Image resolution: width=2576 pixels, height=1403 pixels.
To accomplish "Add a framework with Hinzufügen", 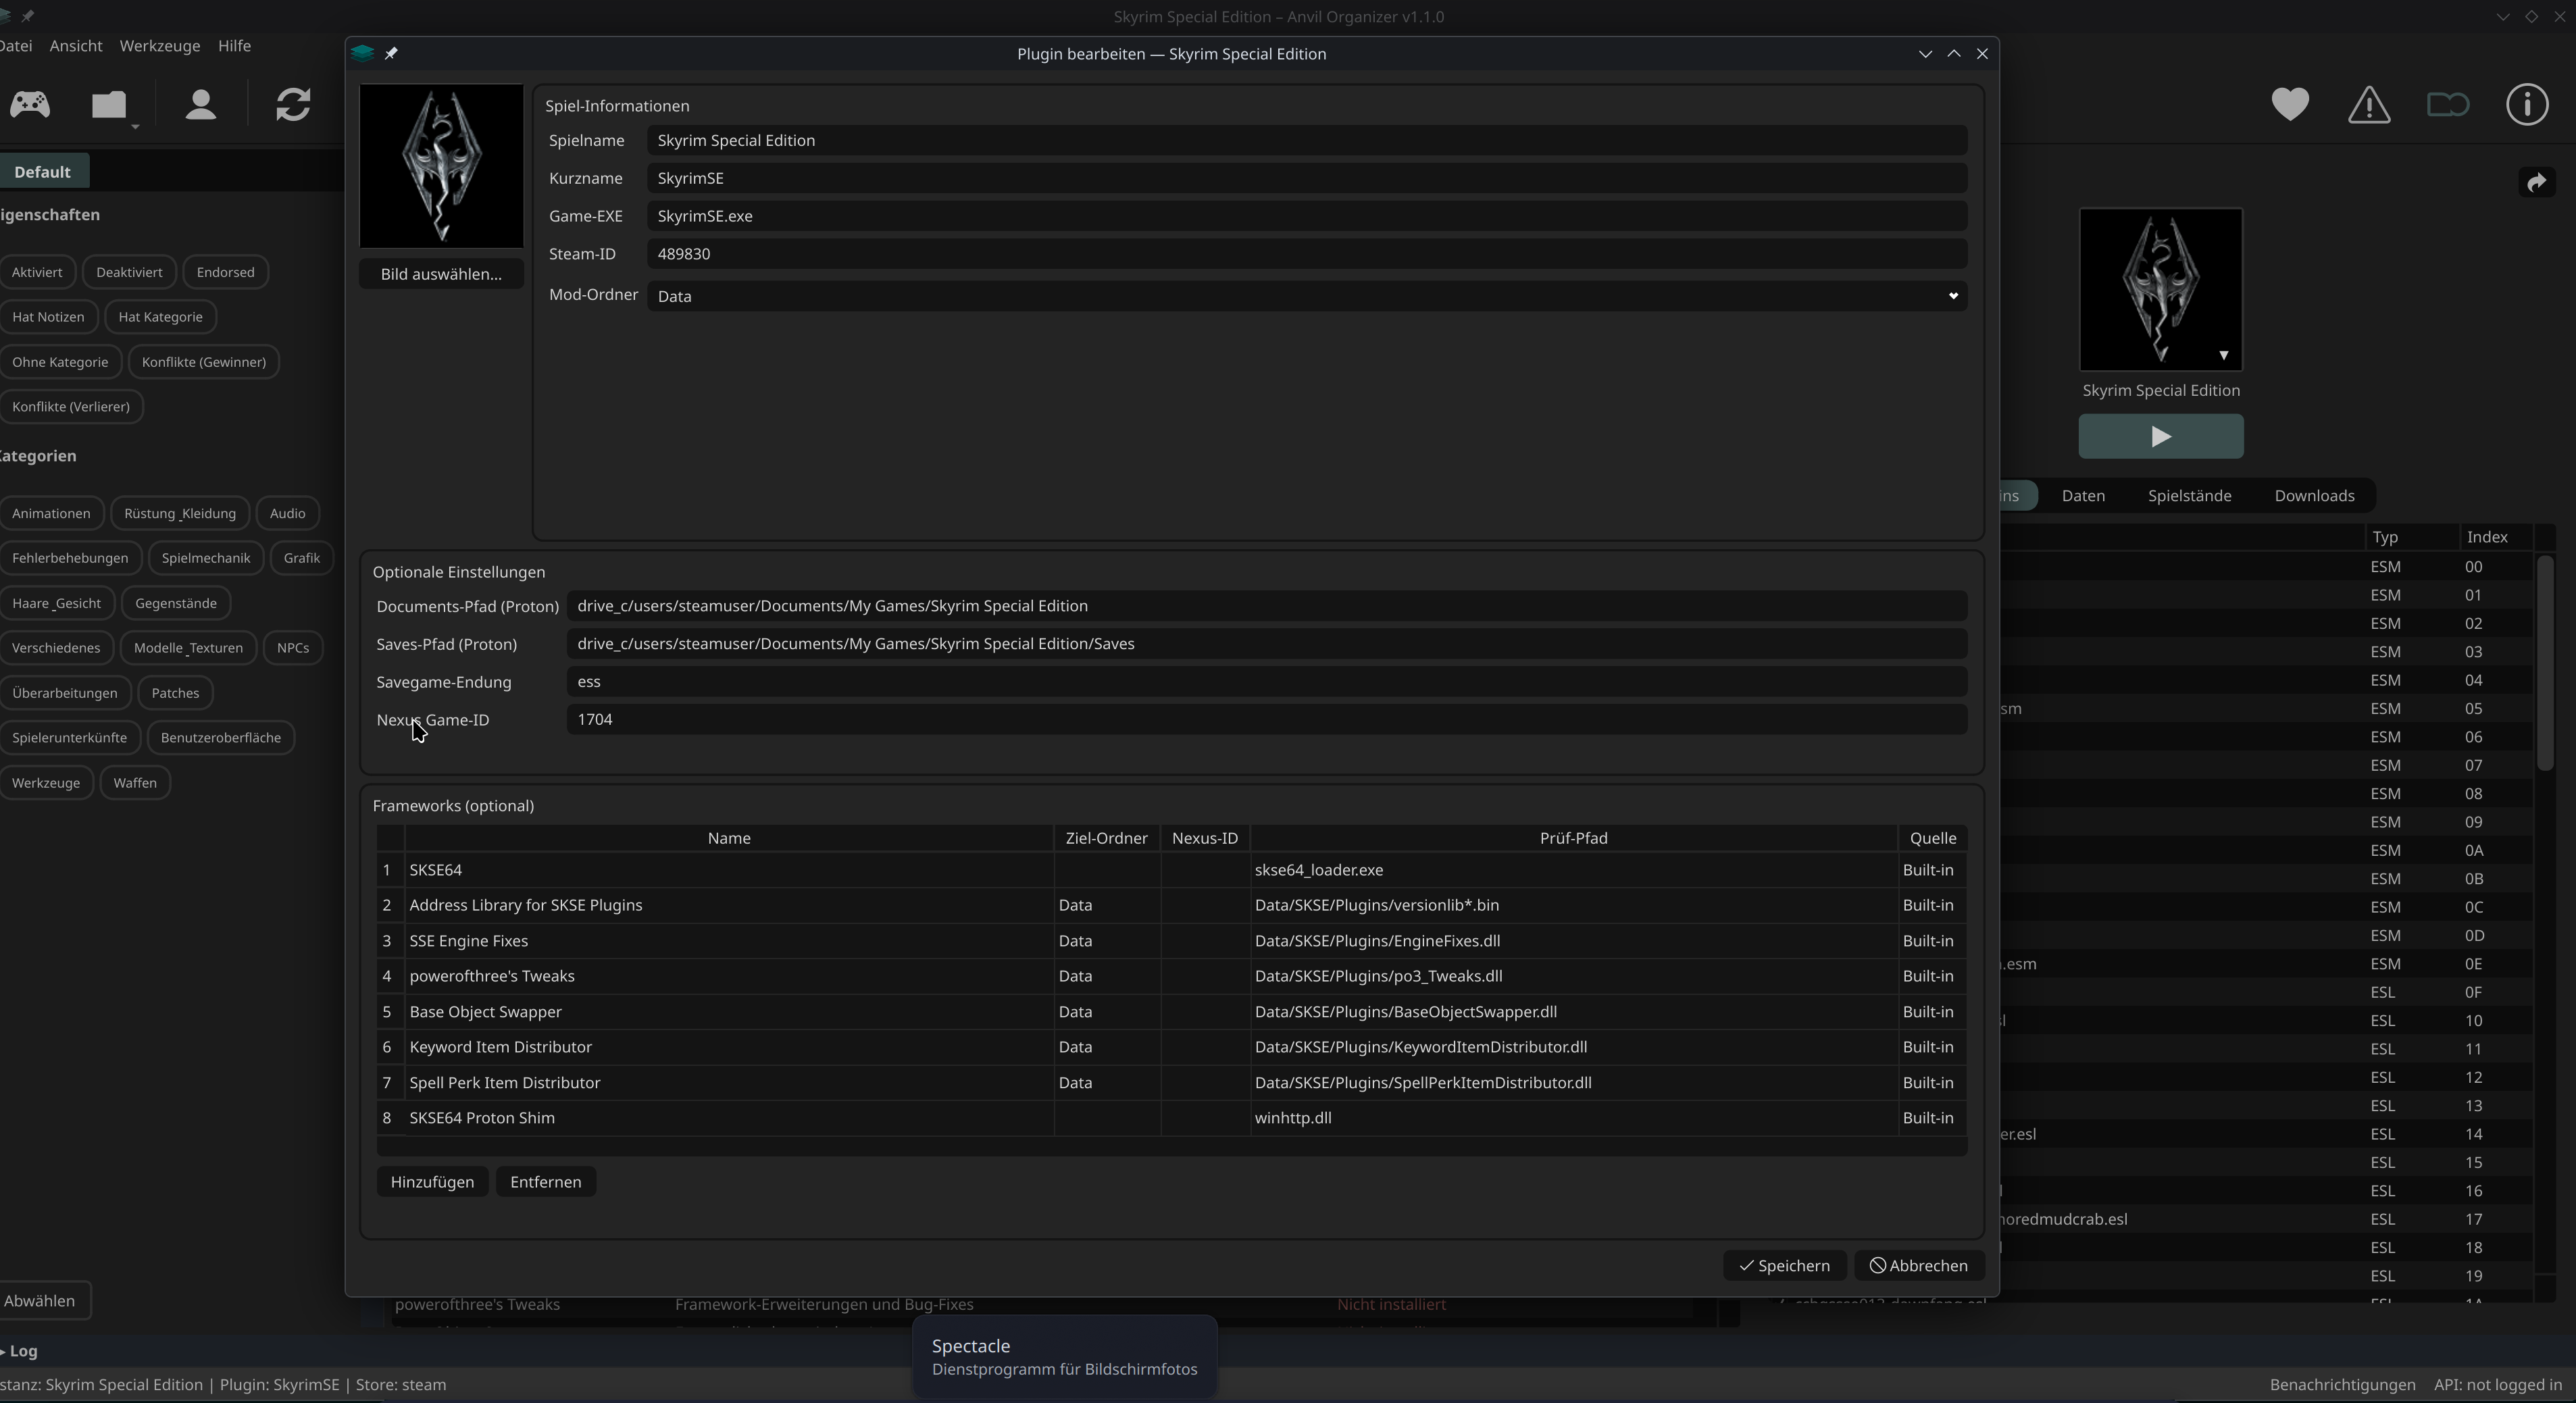I will tap(432, 1182).
